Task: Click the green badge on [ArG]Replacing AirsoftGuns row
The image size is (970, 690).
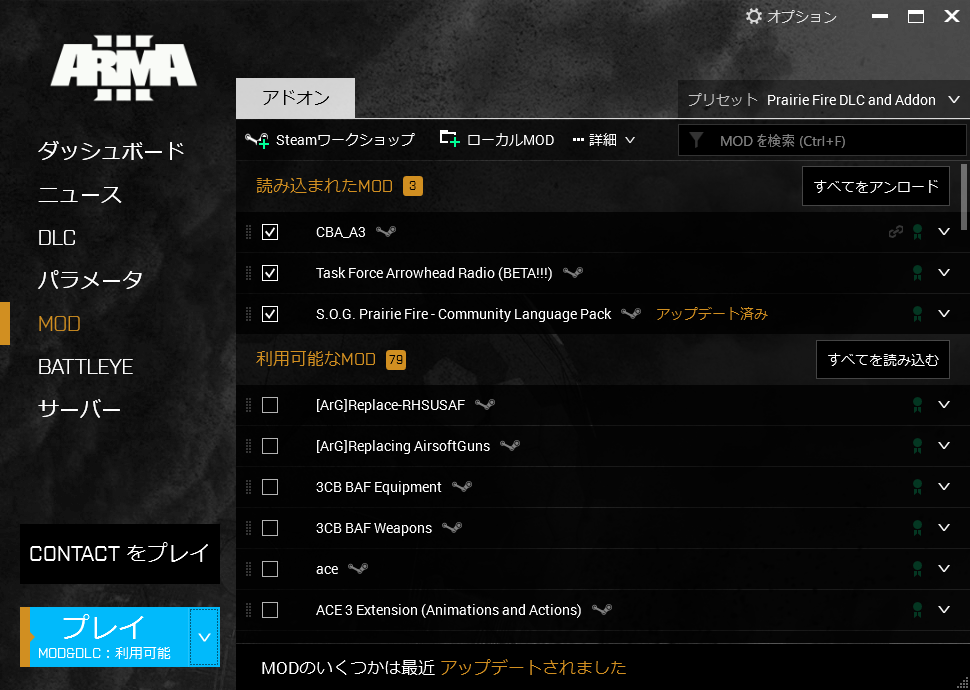Action: 917,446
